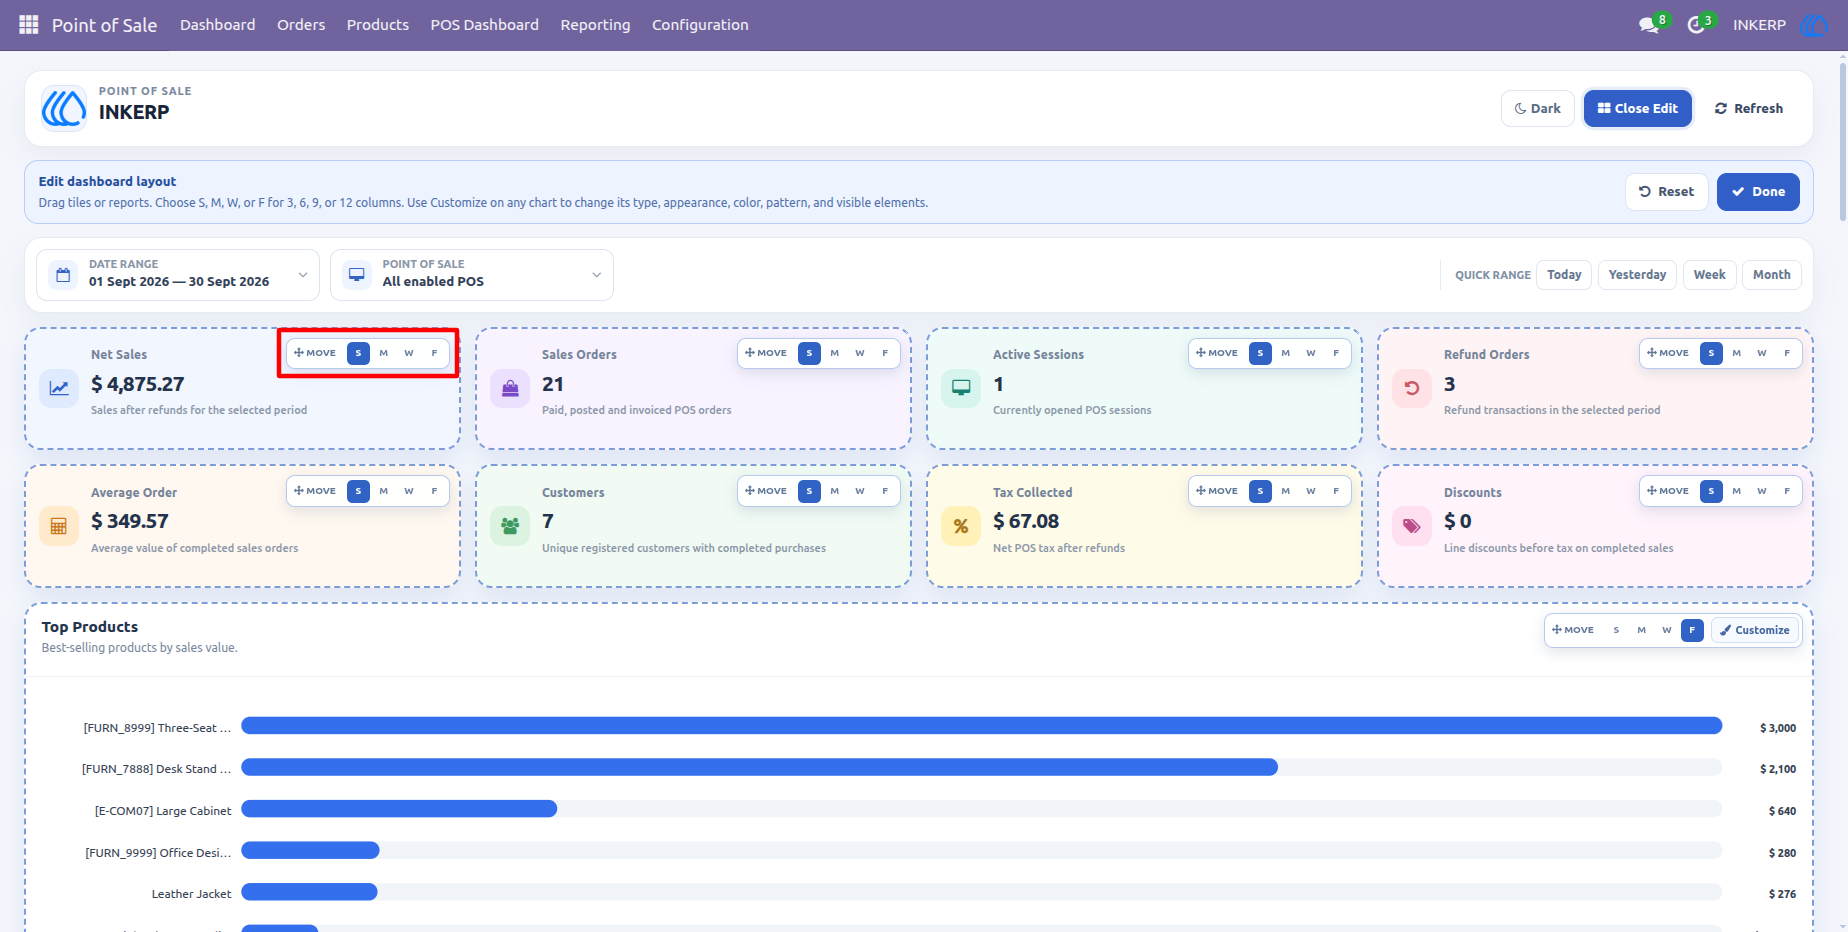Click the MOVE handle on Discounts tile
Screen dimensions: 1848x932
click(x=1668, y=491)
